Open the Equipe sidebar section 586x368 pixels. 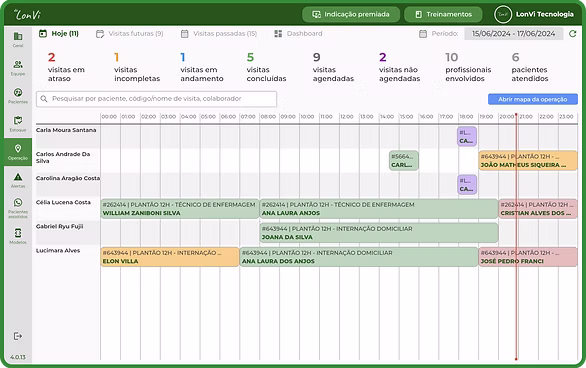point(18,68)
